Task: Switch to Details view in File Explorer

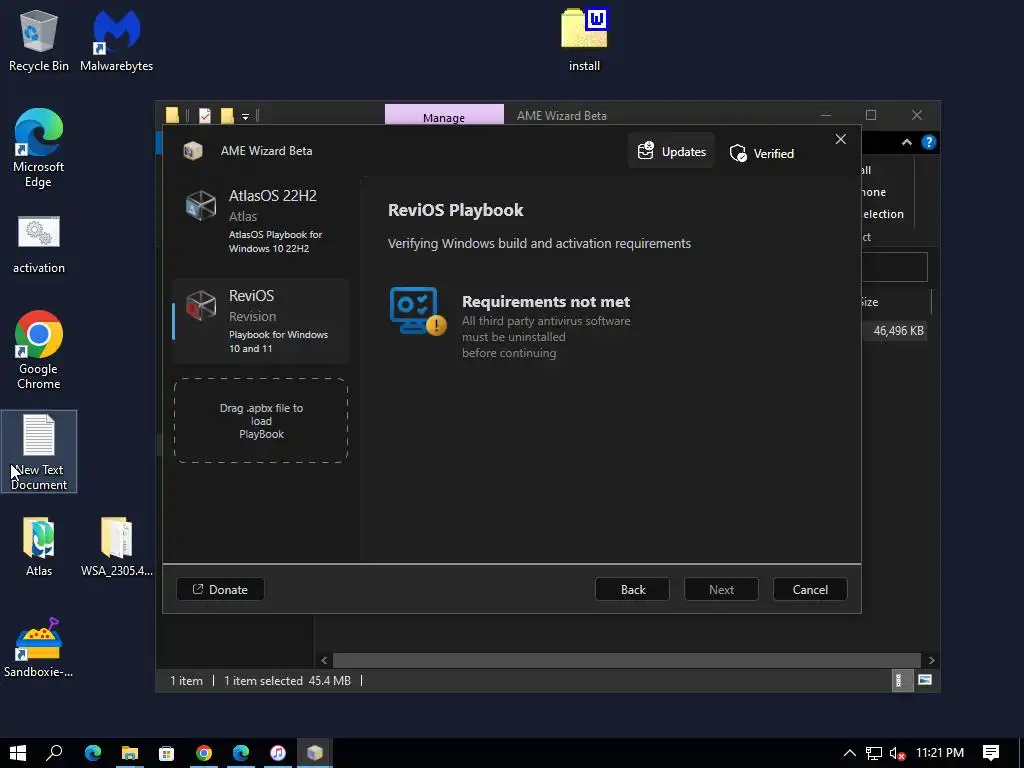Action: point(901,680)
